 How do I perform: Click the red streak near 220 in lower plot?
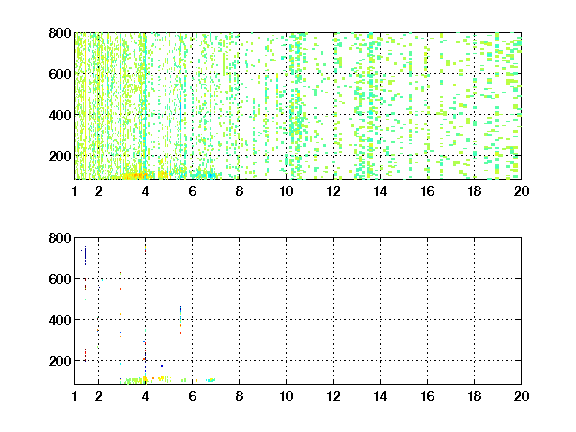[85, 354]
